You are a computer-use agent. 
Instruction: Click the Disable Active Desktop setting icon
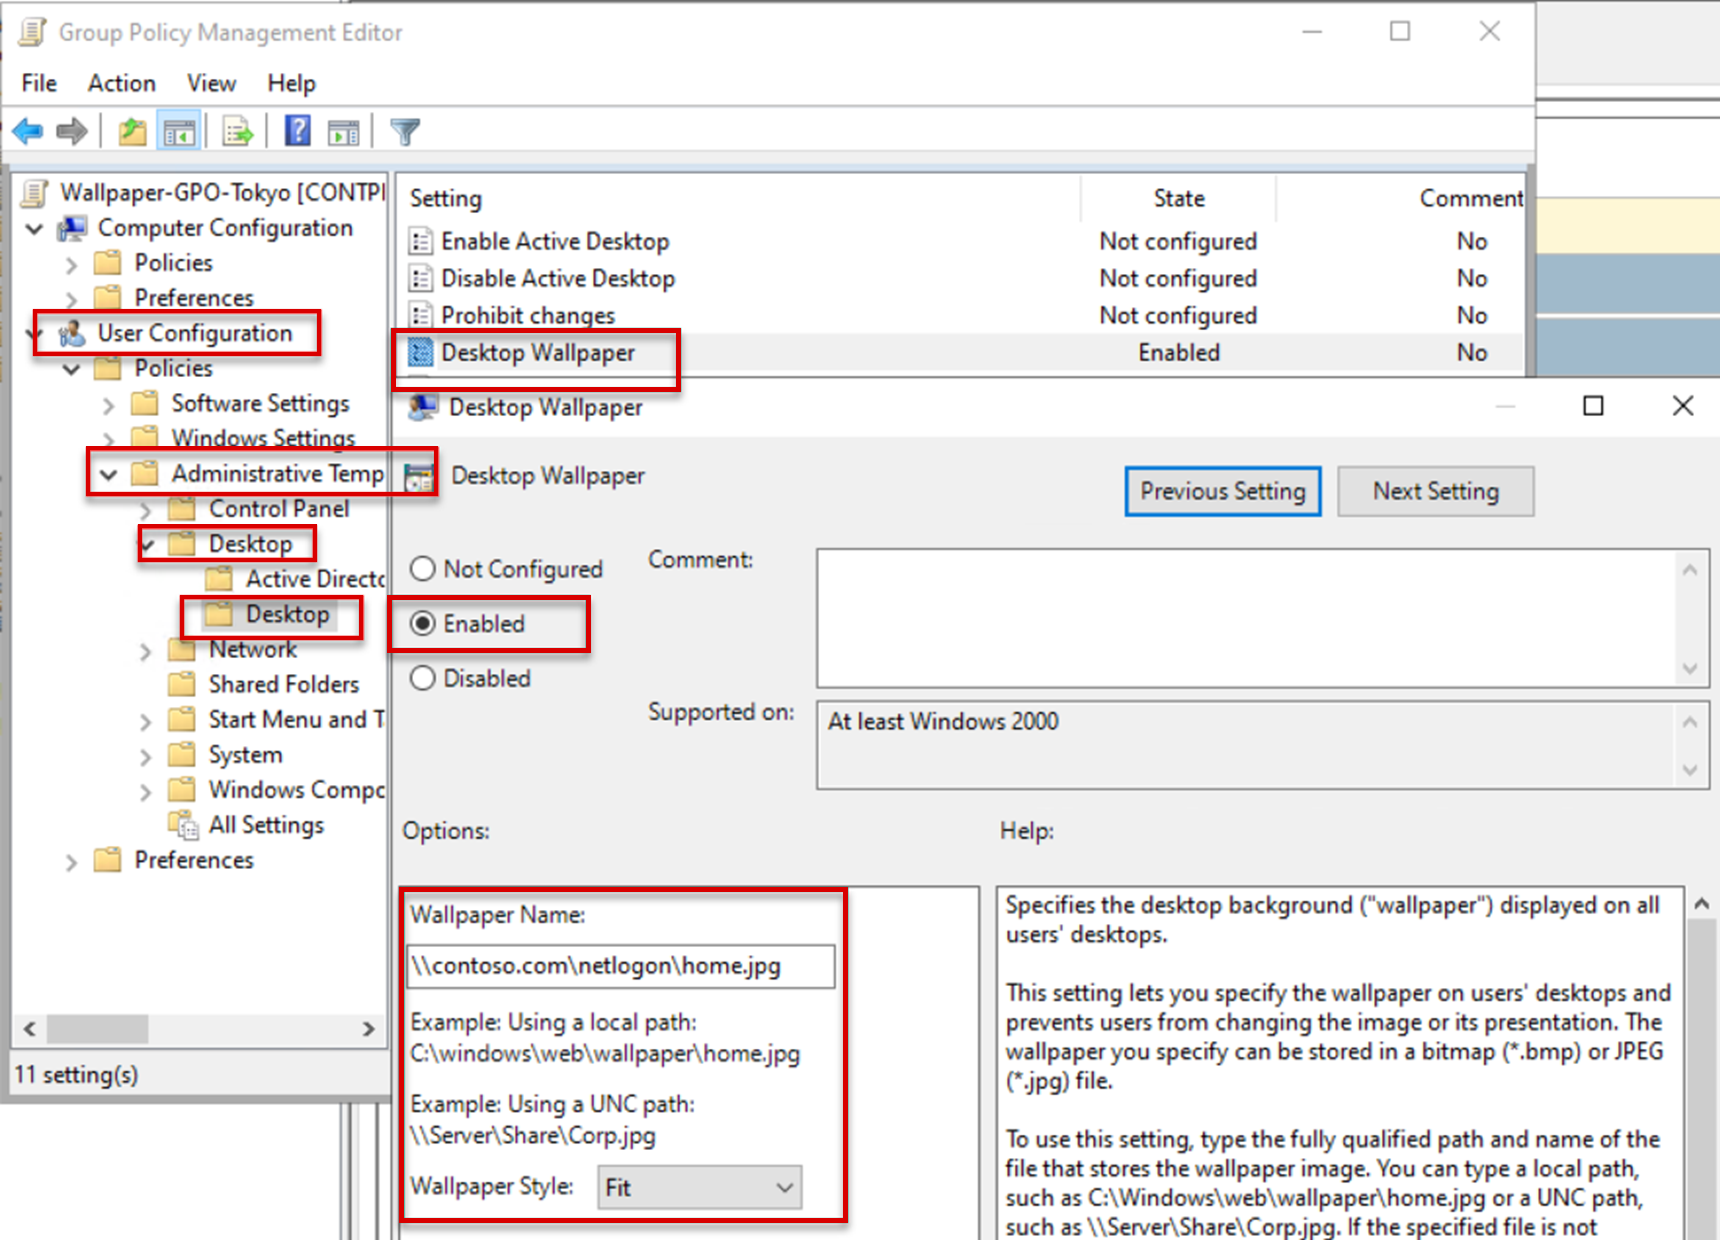click(x=421, y=278)
